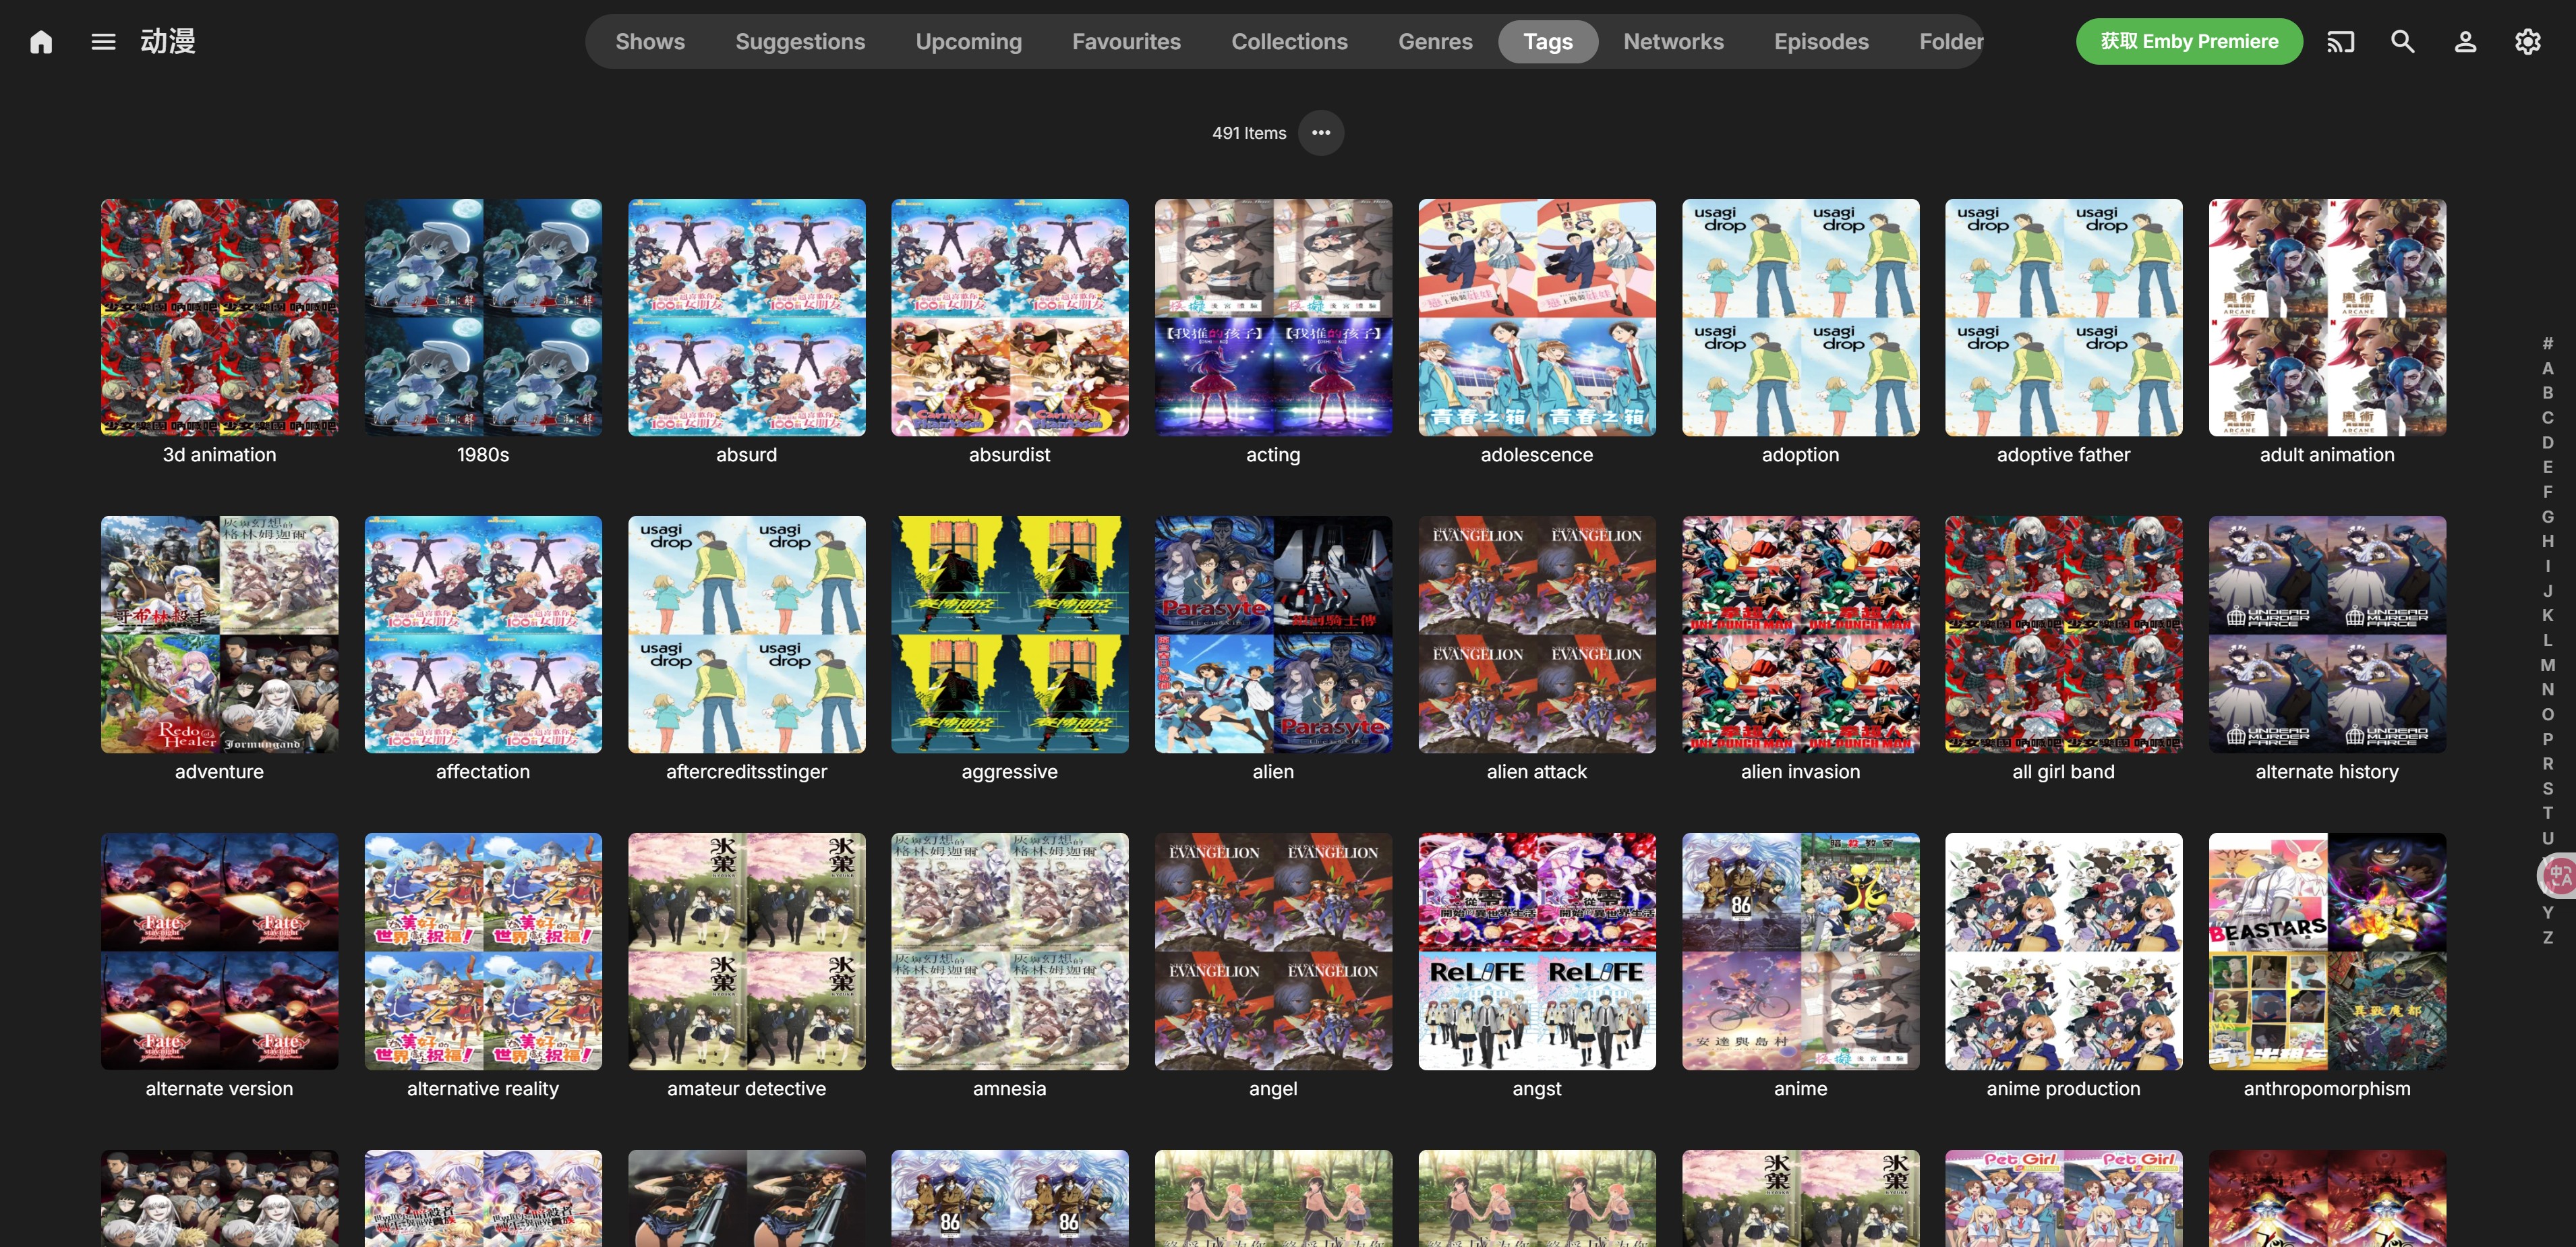Switch to the Networks tab
Screen dimensions: 2576x1247
pyautogui.click(x=1673, y=42)
